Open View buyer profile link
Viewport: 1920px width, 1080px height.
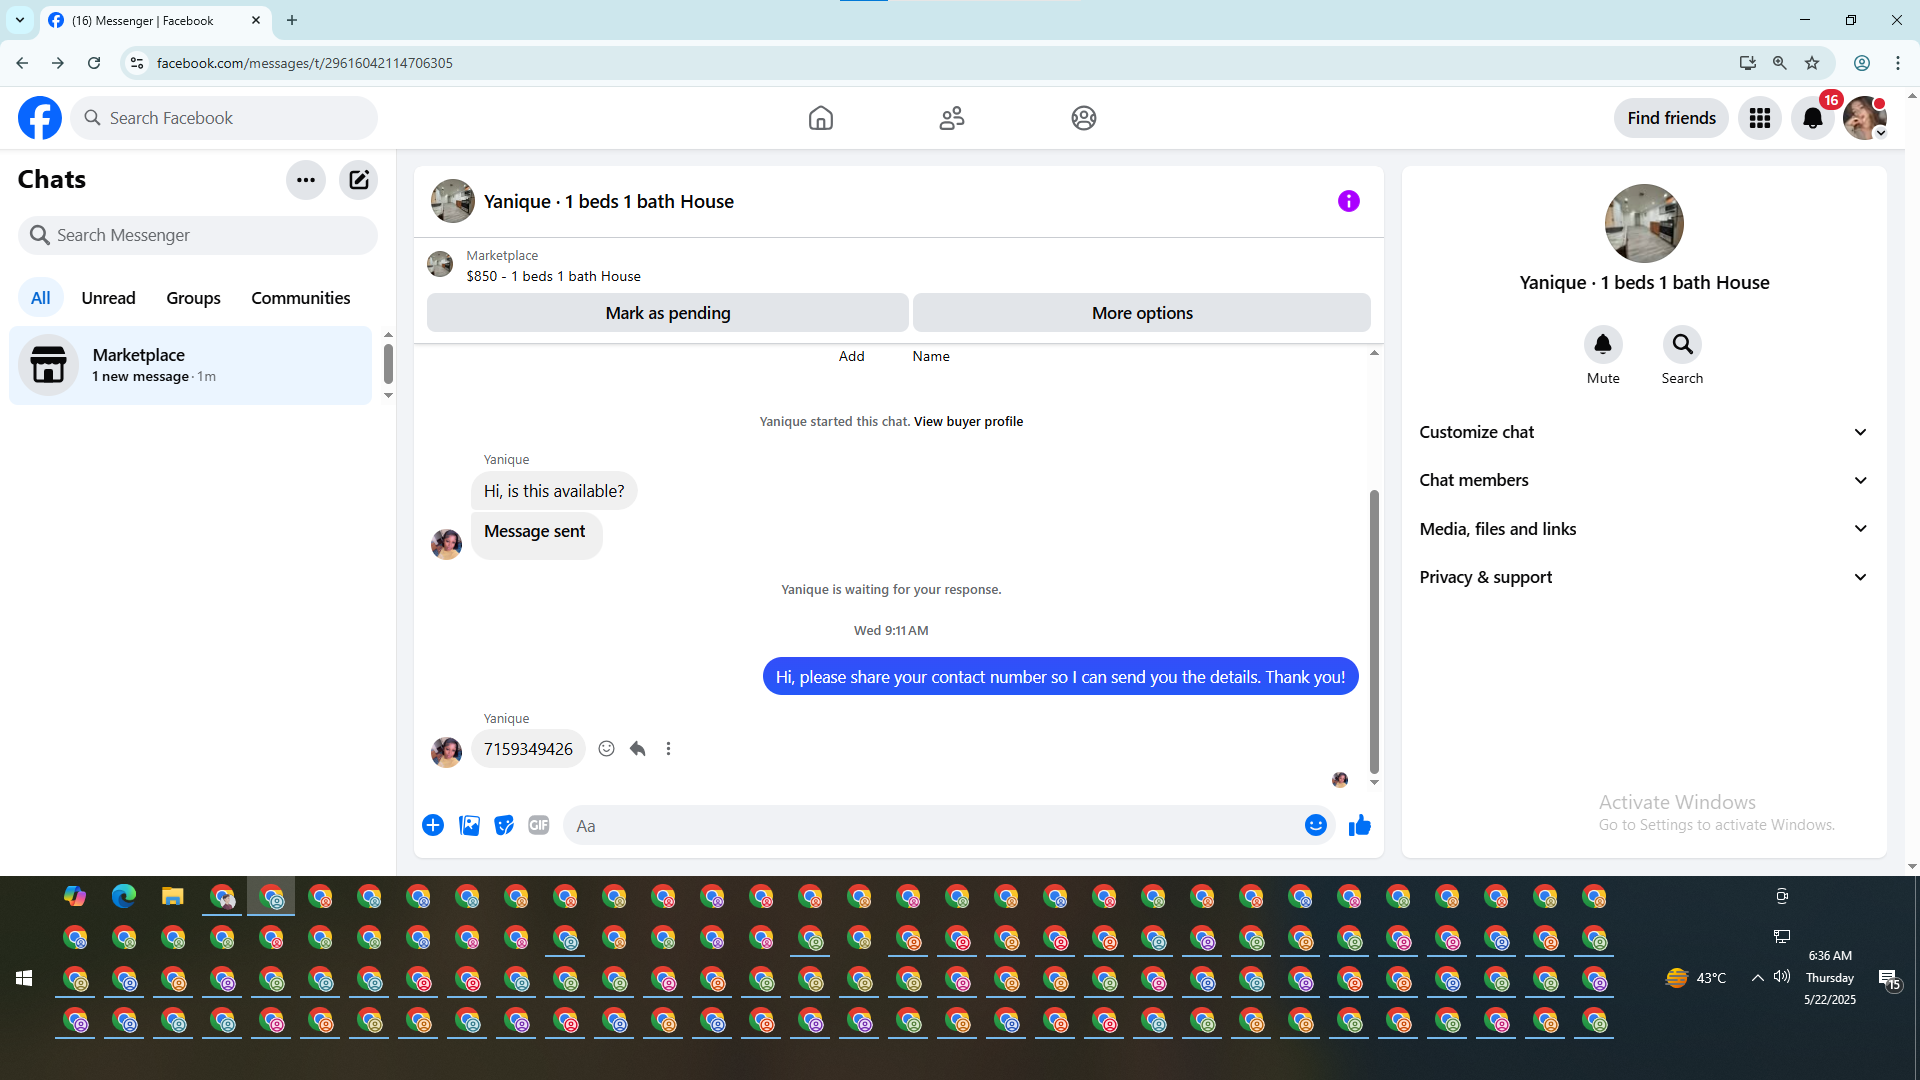968,422
